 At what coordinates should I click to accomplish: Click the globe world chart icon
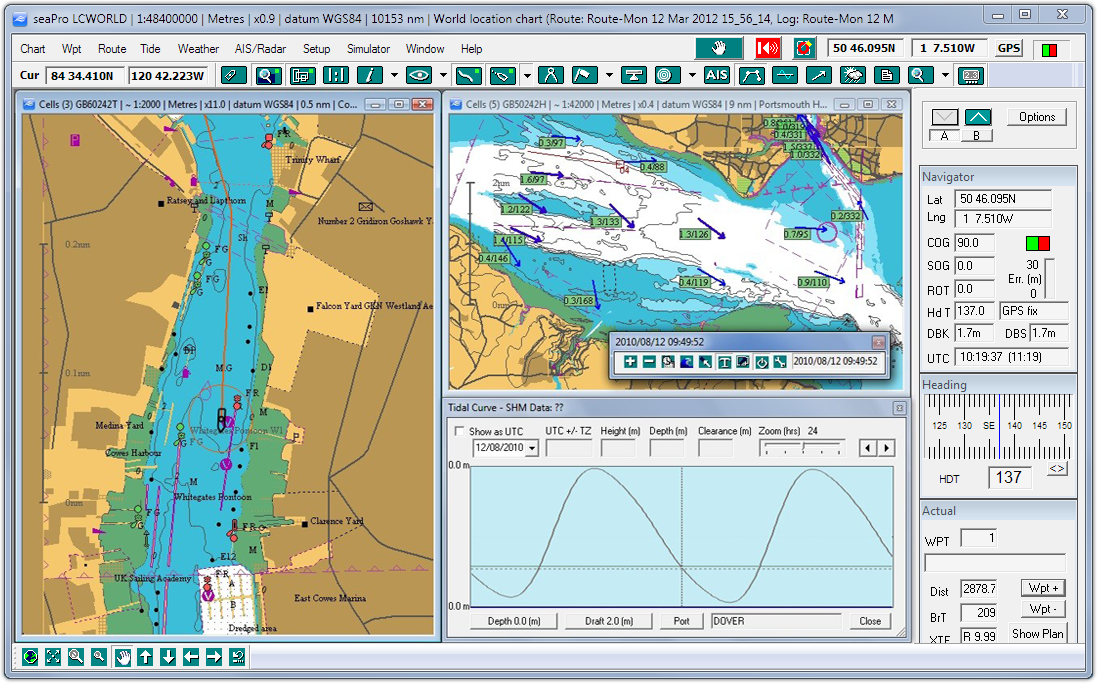[30, 657]
